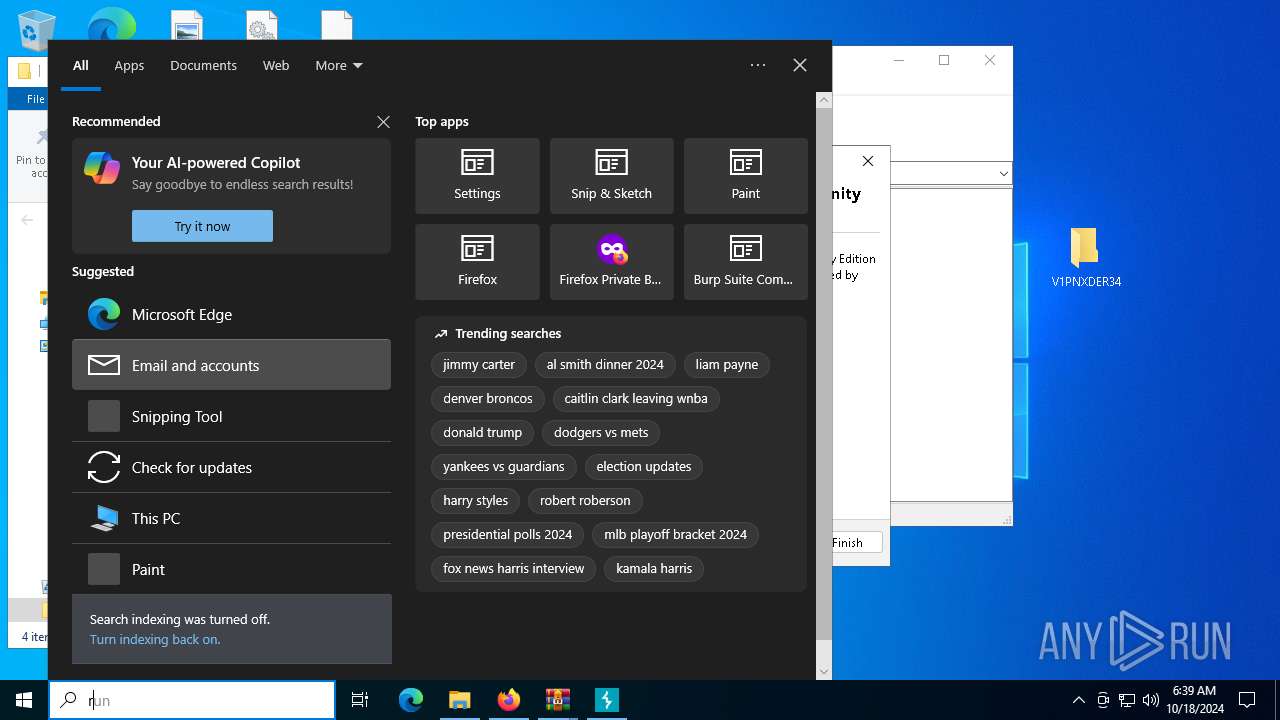This screenshot has height=720, width=1280.
Task: Open This PC from Suggested list
Action: [x=231, y=518]
